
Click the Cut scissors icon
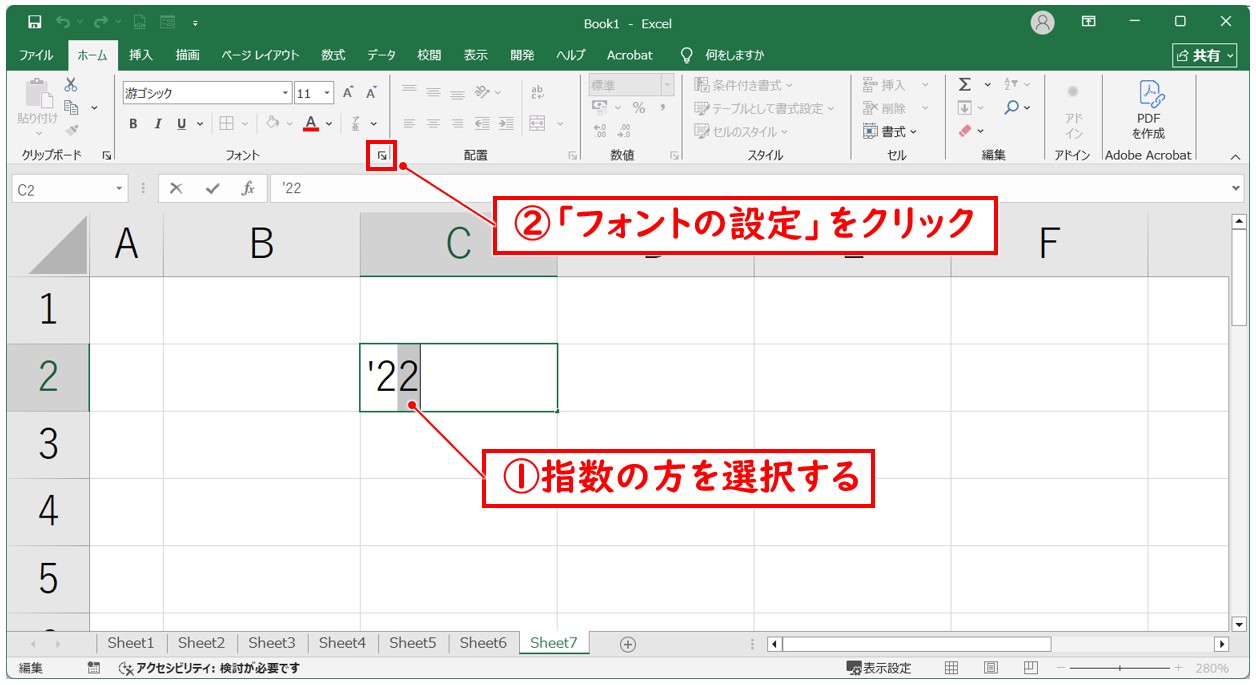coord(71,85)
